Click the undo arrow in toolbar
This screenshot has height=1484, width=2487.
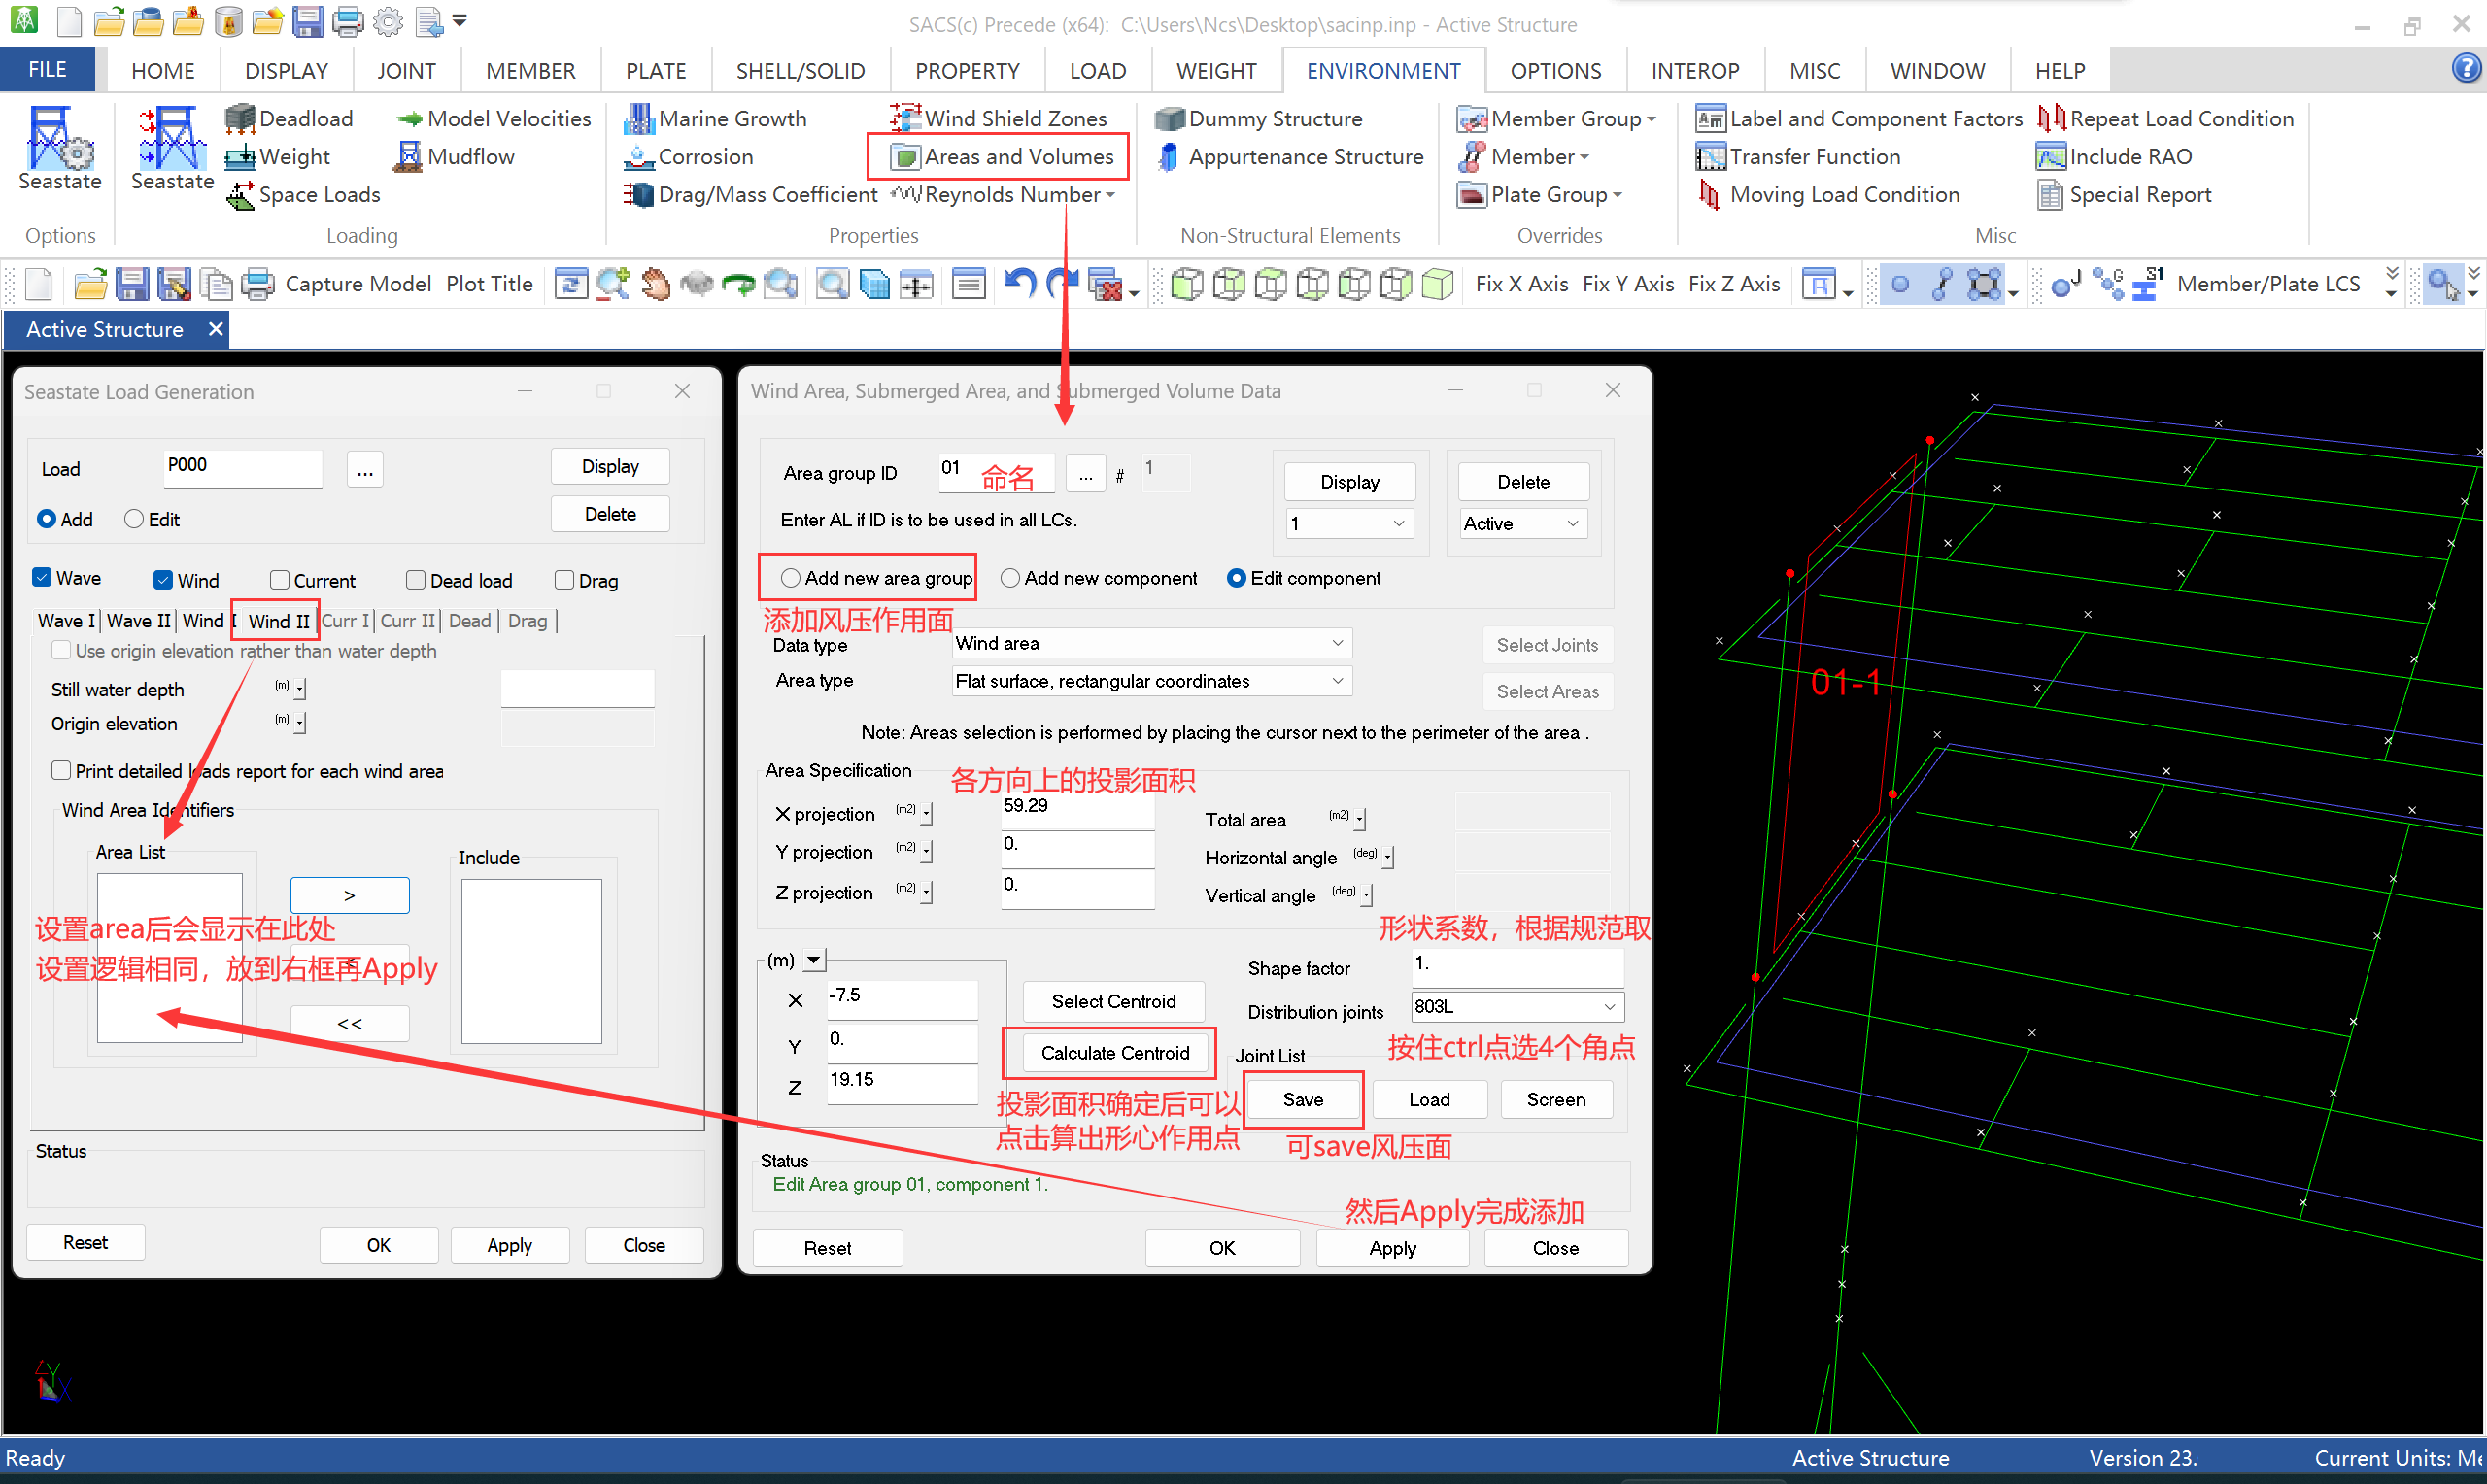tap(1018, 284)
